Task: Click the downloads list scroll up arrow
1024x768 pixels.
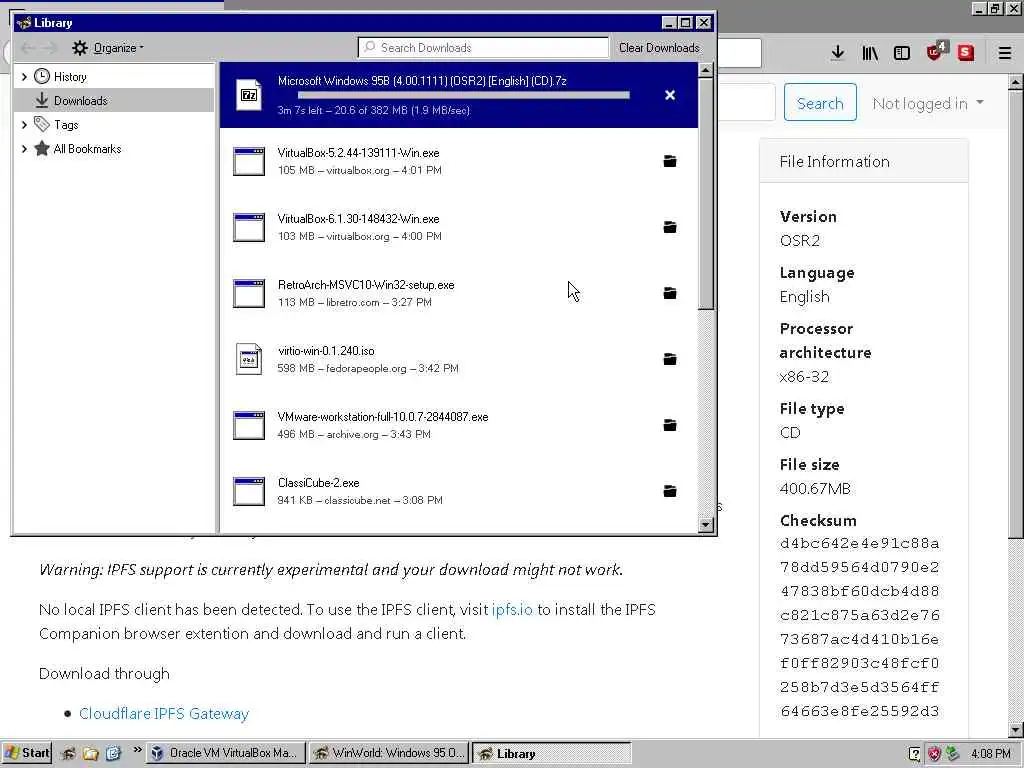Action: tap(706, 70)
